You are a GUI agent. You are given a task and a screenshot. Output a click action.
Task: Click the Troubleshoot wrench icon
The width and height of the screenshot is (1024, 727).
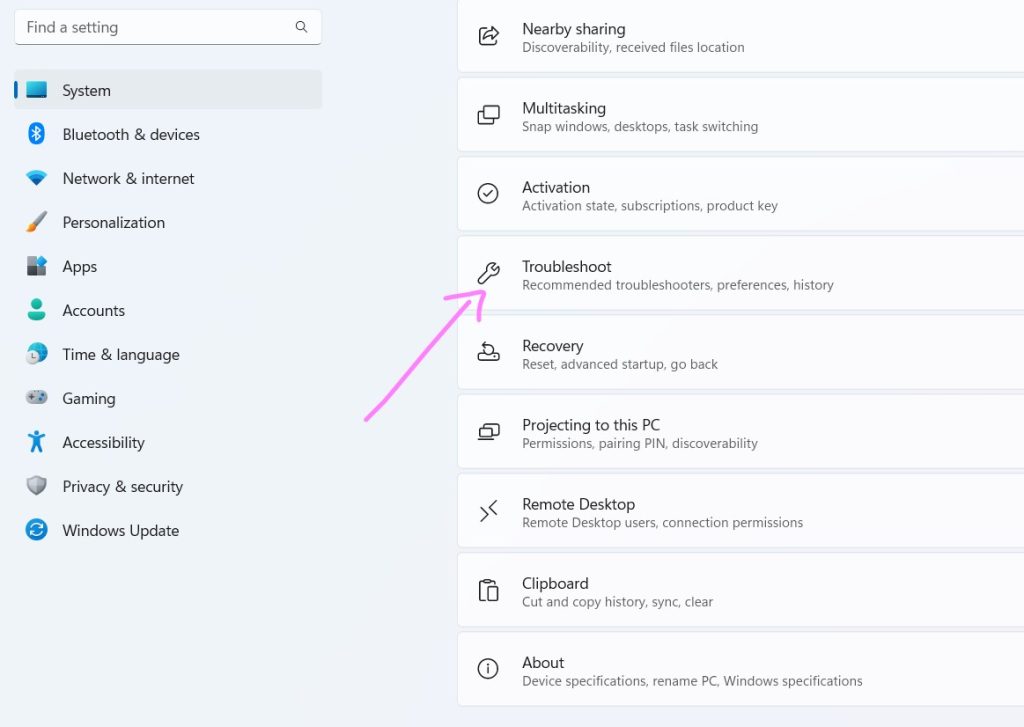pos(488,273)
